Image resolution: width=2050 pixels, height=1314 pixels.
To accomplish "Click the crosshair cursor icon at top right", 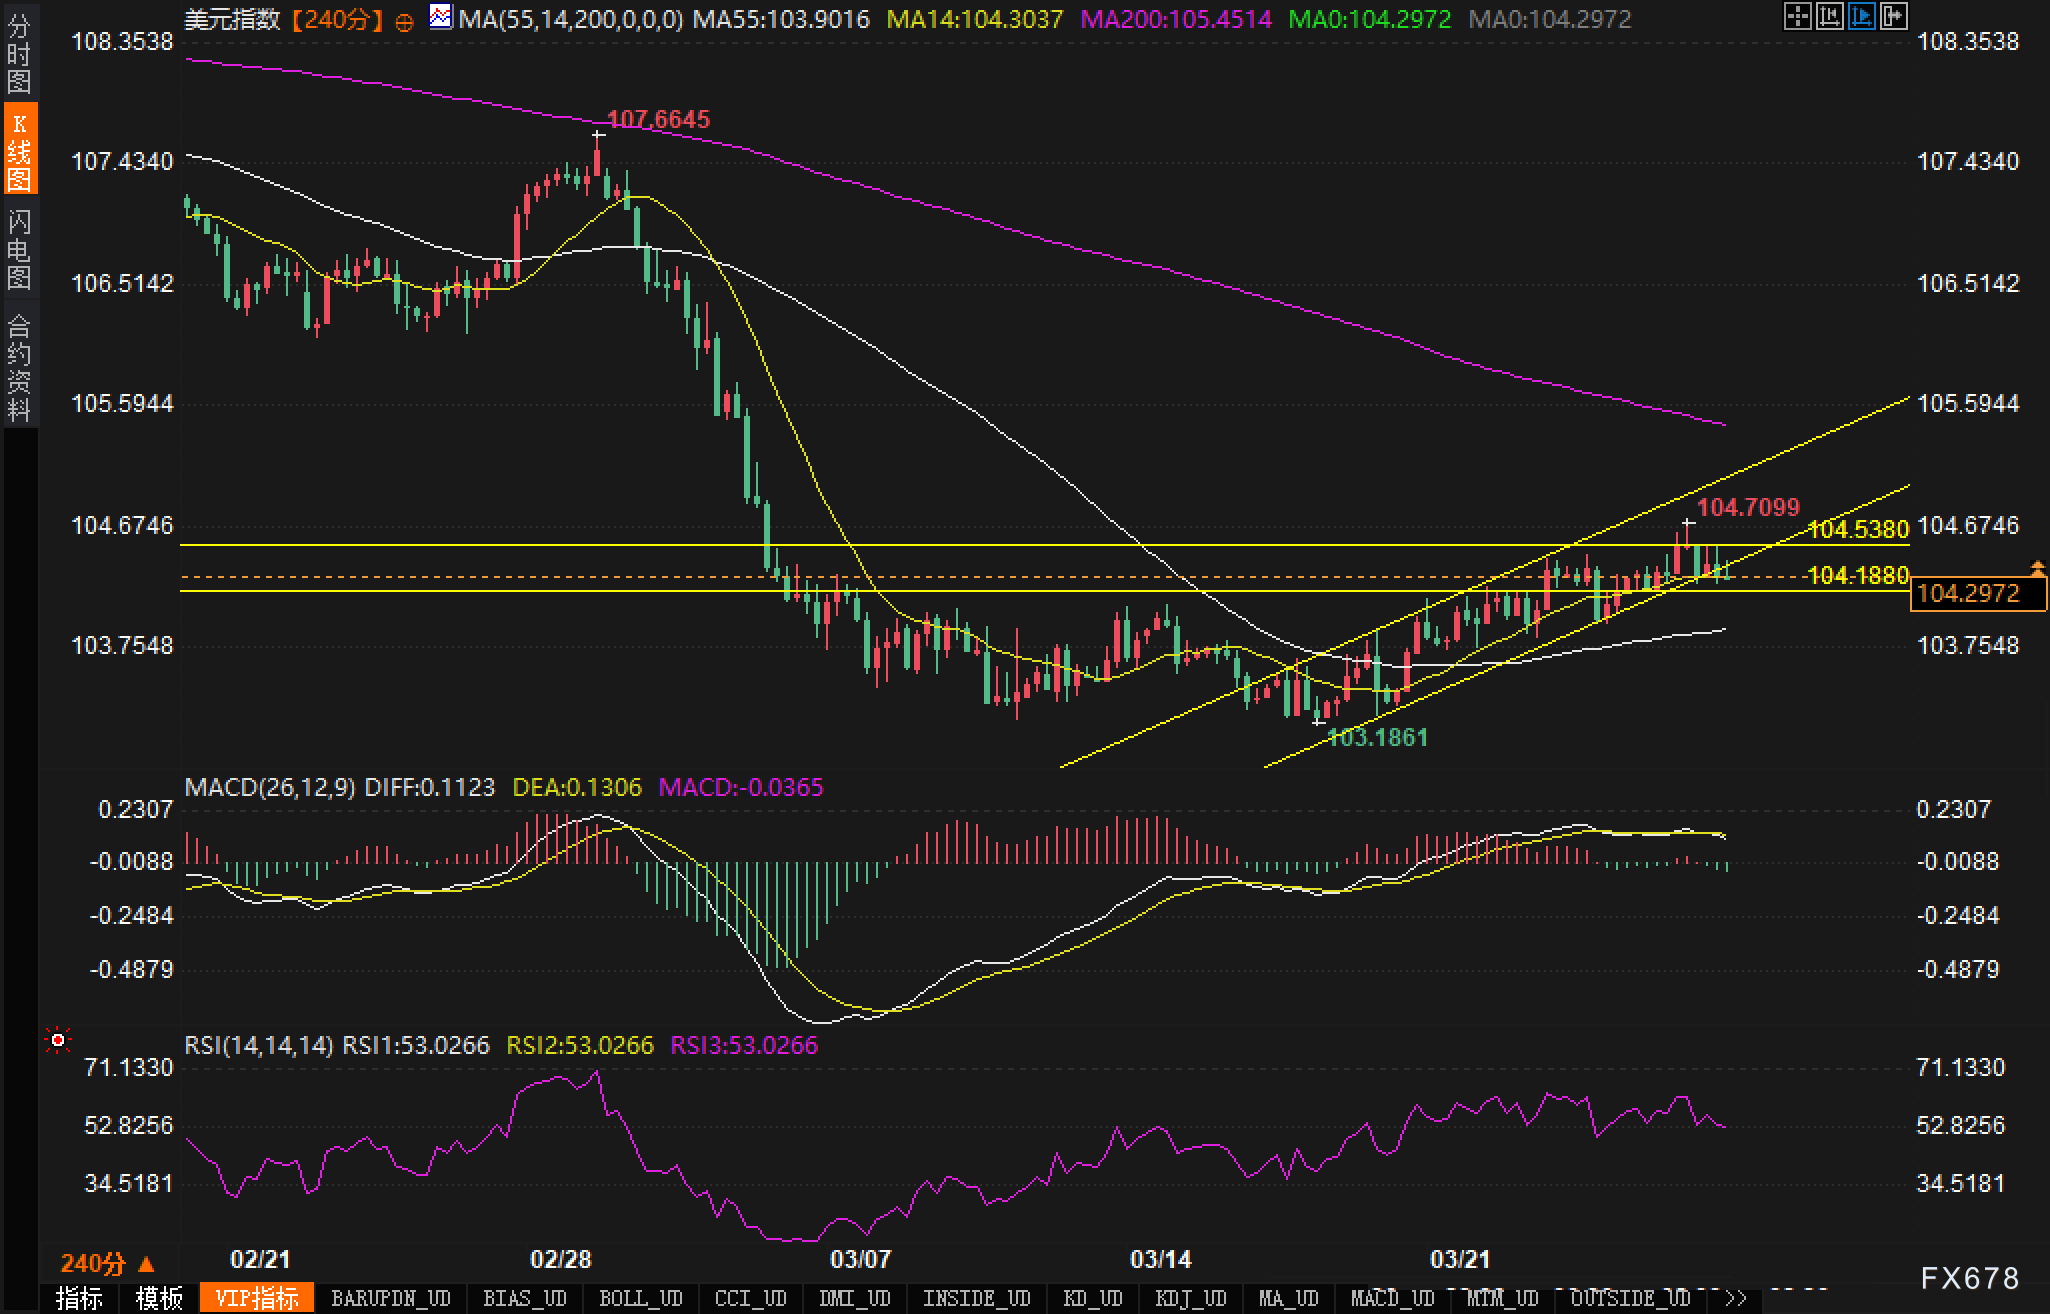I will tap(1797, 16).
